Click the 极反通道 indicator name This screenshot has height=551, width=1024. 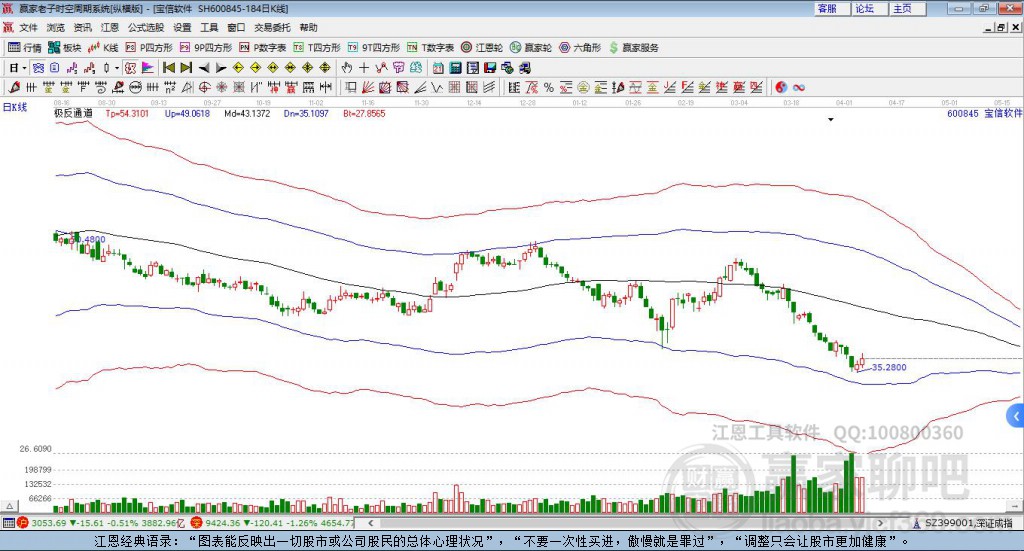pyautogui.click(x=72, y=113)
